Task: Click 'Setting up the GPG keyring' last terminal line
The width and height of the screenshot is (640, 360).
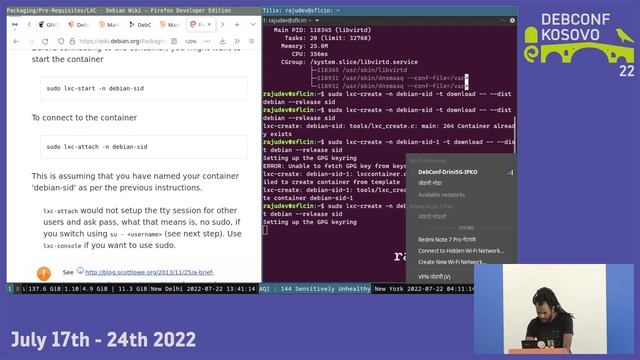Action: [x=310, y=222]
